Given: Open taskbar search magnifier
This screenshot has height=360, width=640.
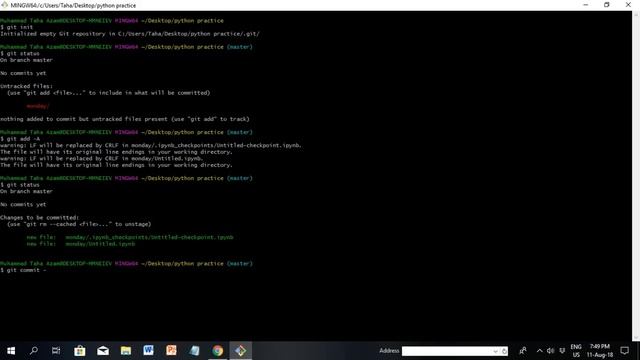Looking at the screenshot, I should pos(34,351).
